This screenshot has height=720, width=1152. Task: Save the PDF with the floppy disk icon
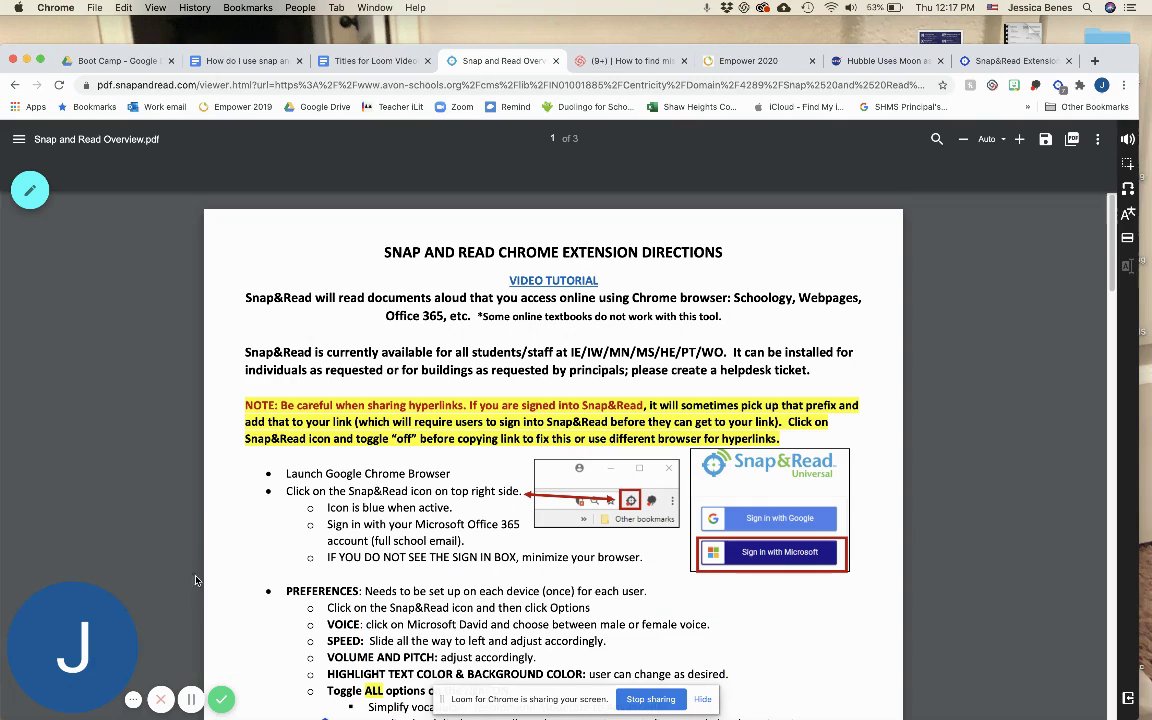1045,139
